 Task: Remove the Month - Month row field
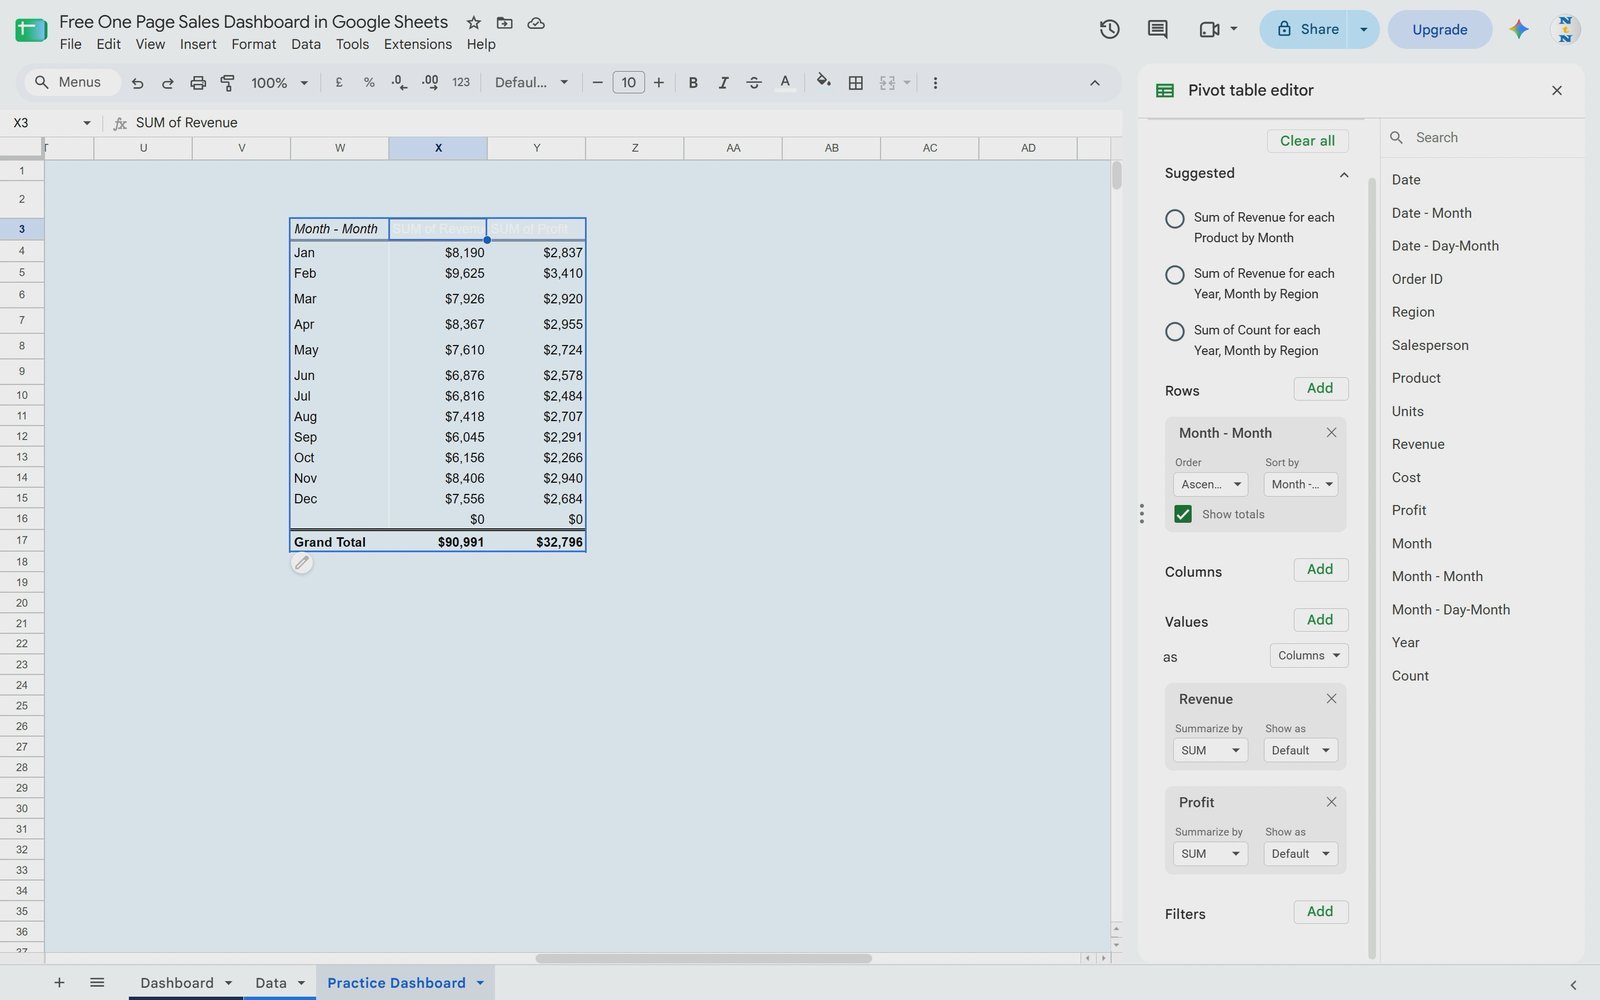tap(1331, 433)
